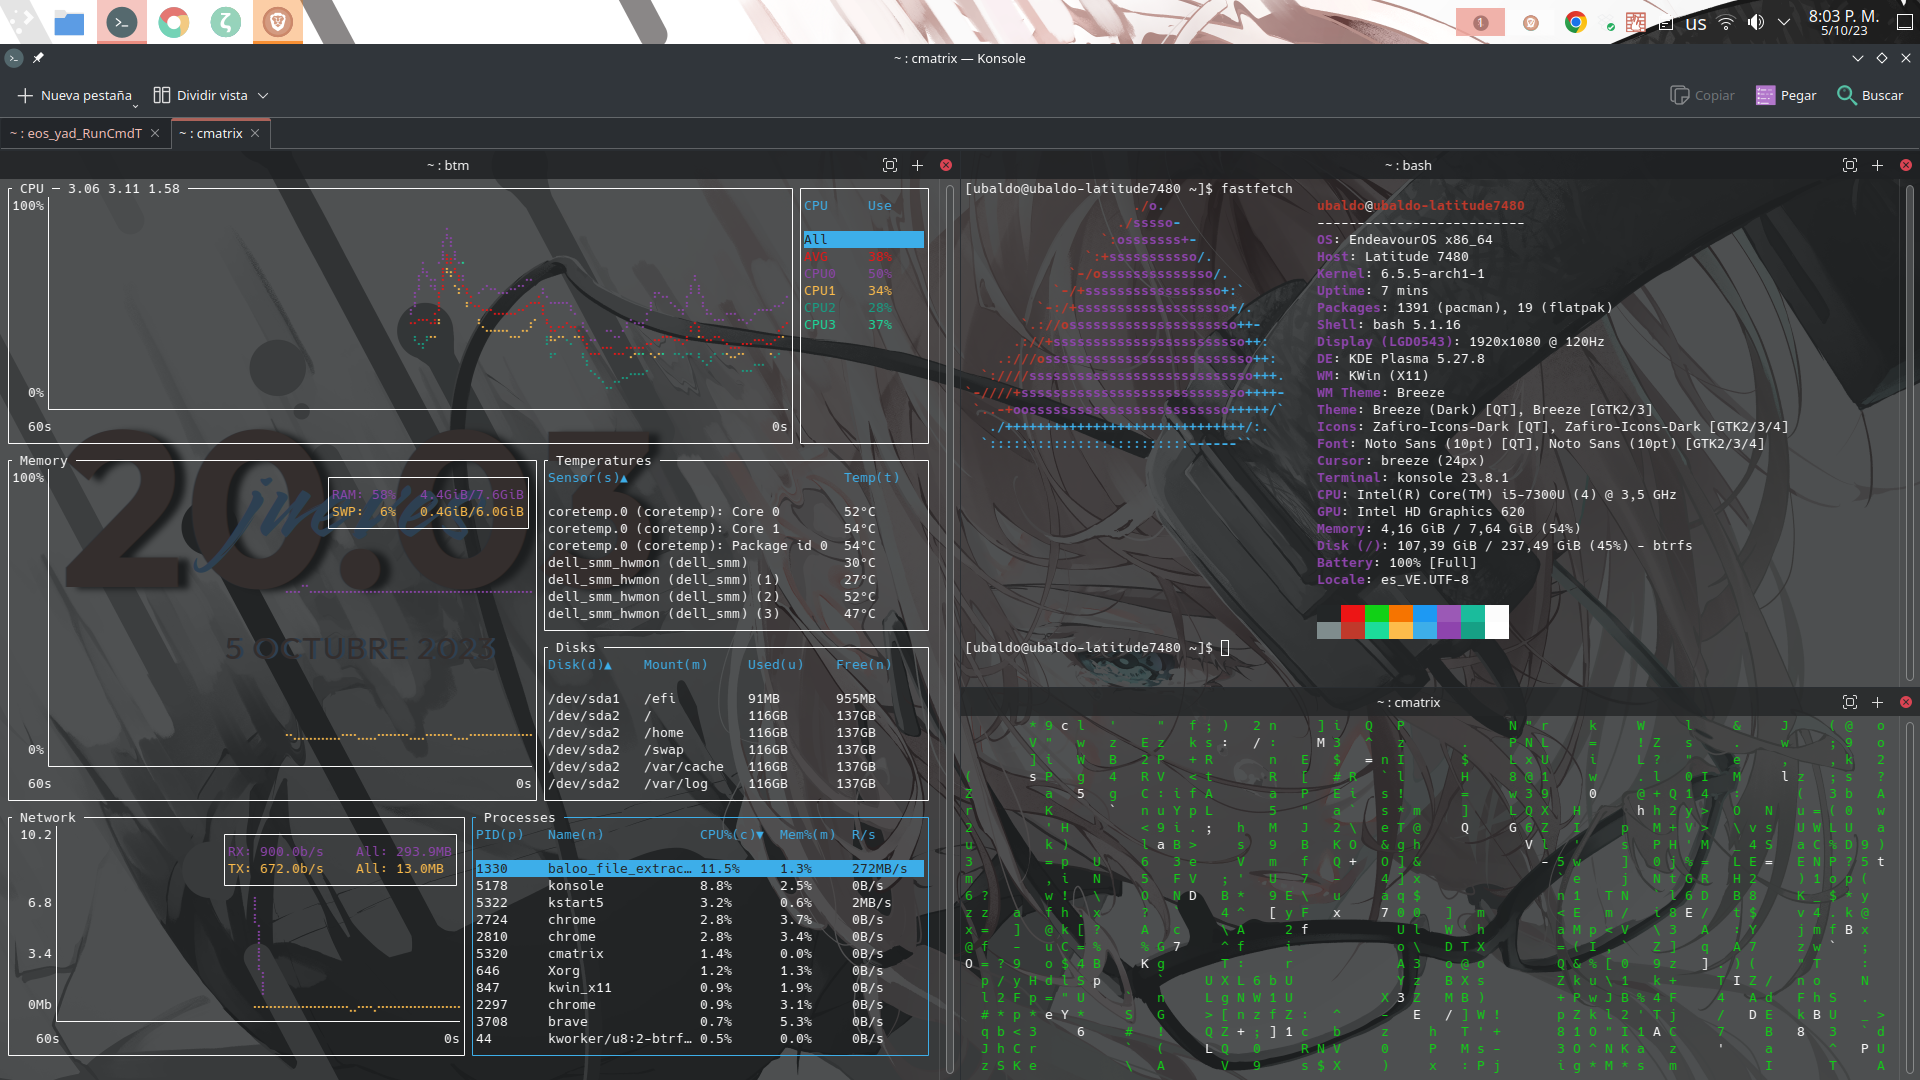Open the Konsole window menu icon
1920x1080 pixels.
pyautogui.click(x=14, y=58)
